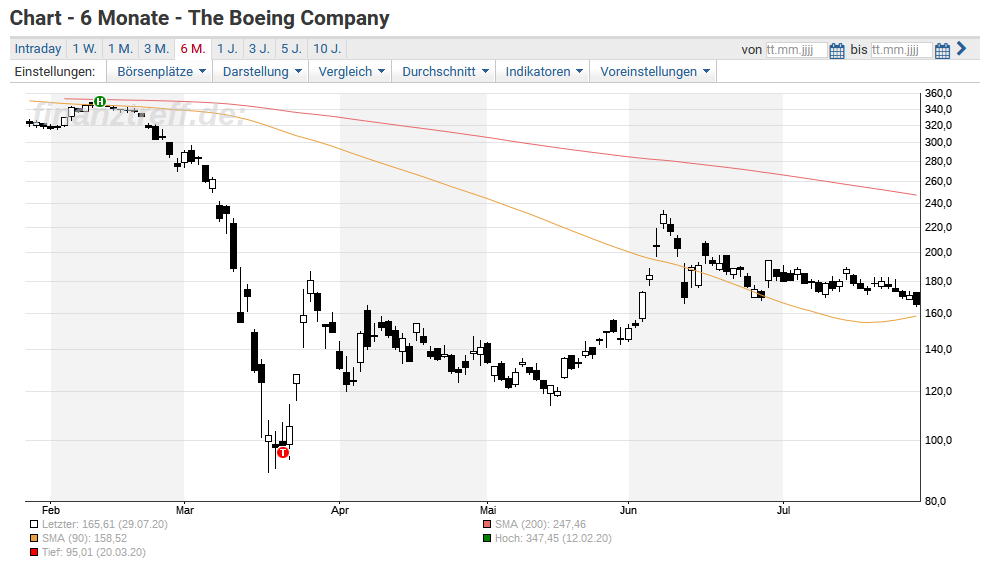Image resolution: width=988 pixels, height=574 pixels.
Task: Click the green Hoch legend swatch
Action: coord(486,538)
